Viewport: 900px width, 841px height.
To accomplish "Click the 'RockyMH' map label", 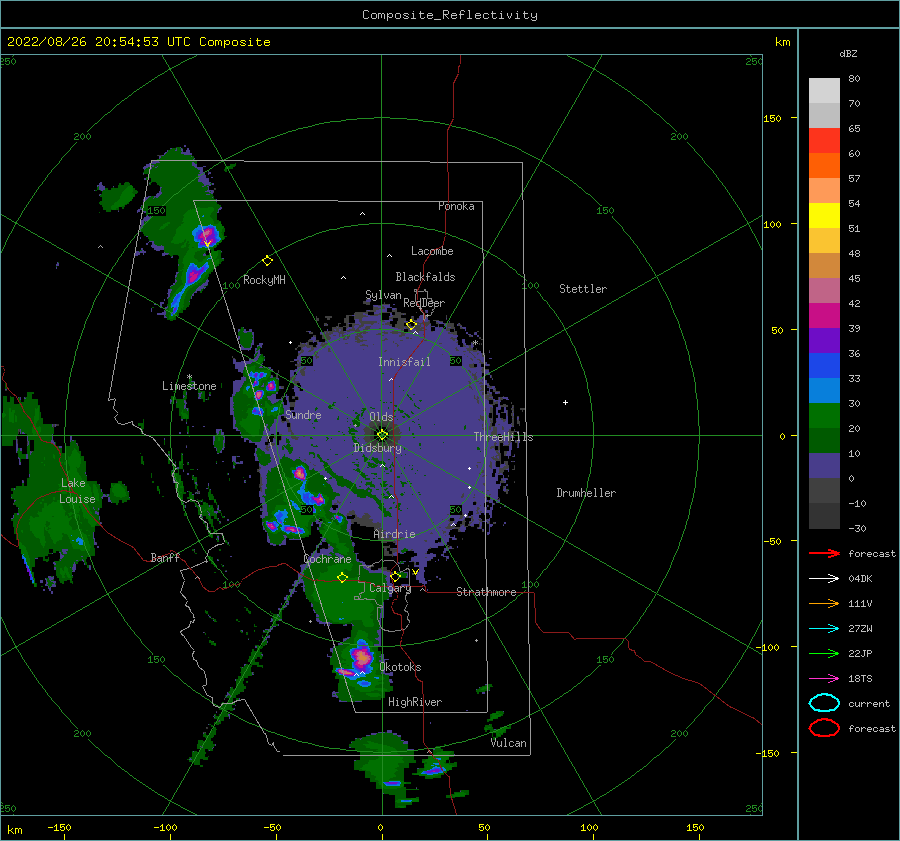I will [x=264, y=280].
